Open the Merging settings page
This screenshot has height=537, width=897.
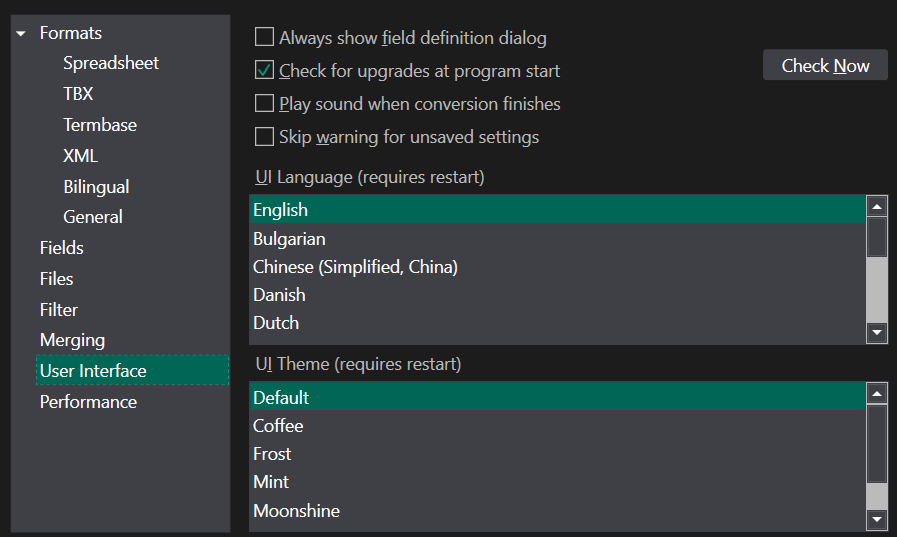point(72,340)
